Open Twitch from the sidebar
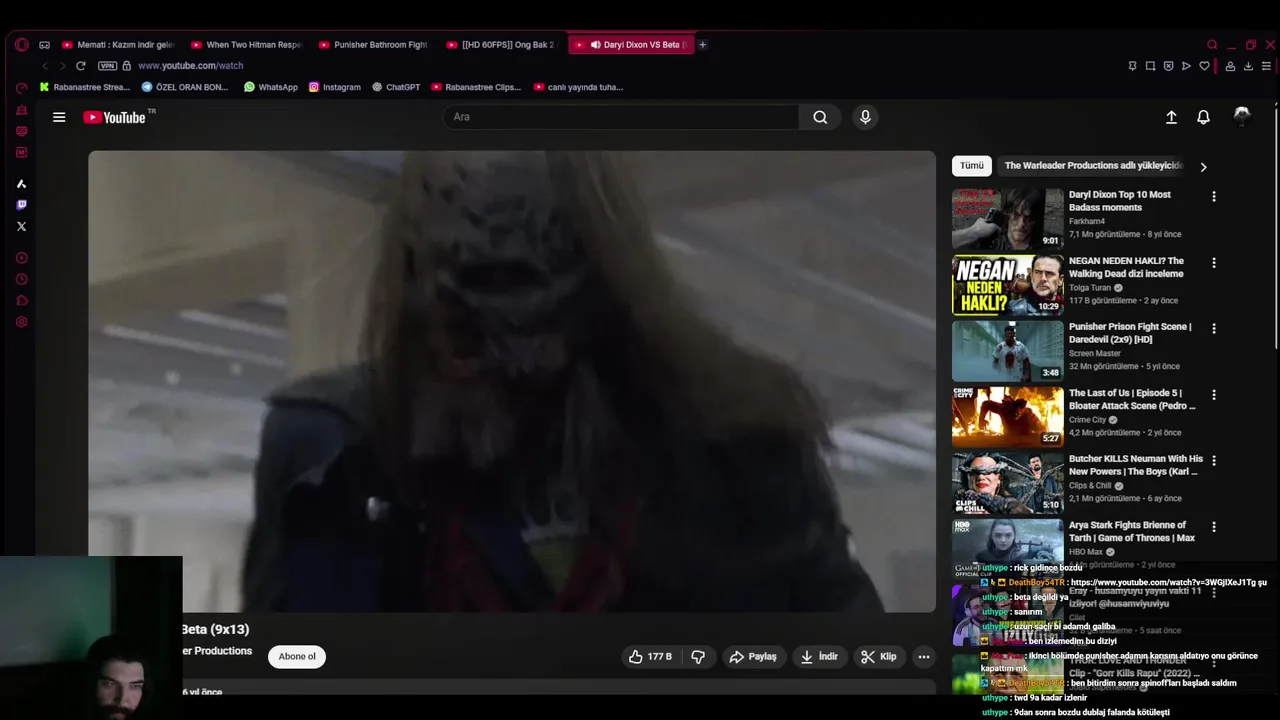Image resolution: width=1280 pixels, height=720 pixels. 22,205
